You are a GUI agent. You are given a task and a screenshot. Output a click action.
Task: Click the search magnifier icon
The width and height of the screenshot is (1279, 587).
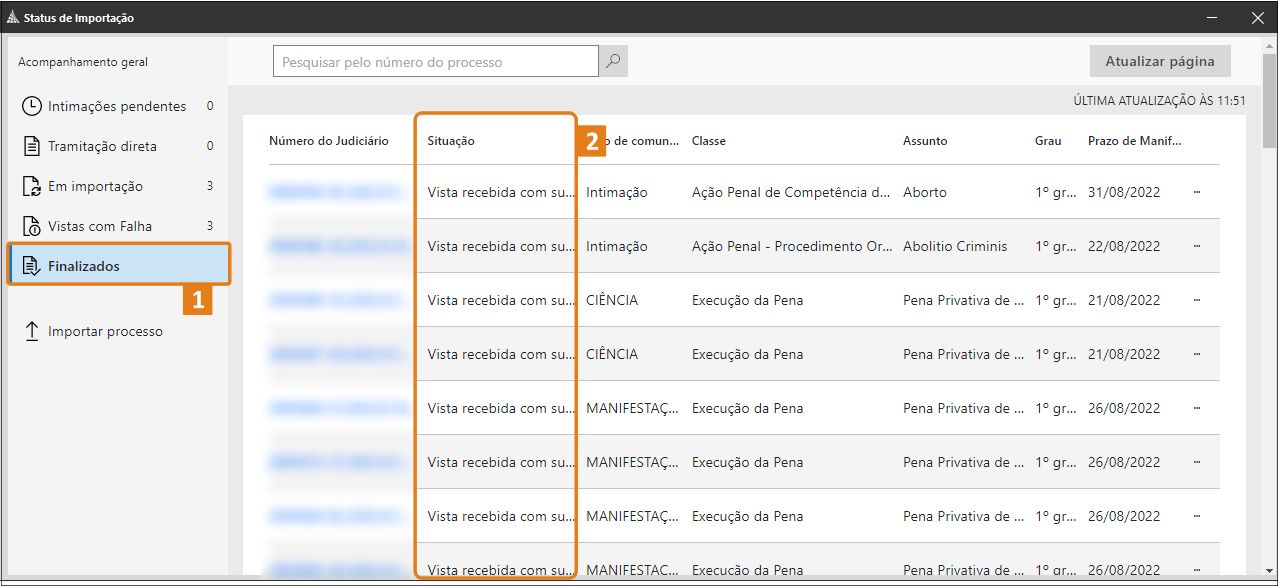[x=613, y=62]
